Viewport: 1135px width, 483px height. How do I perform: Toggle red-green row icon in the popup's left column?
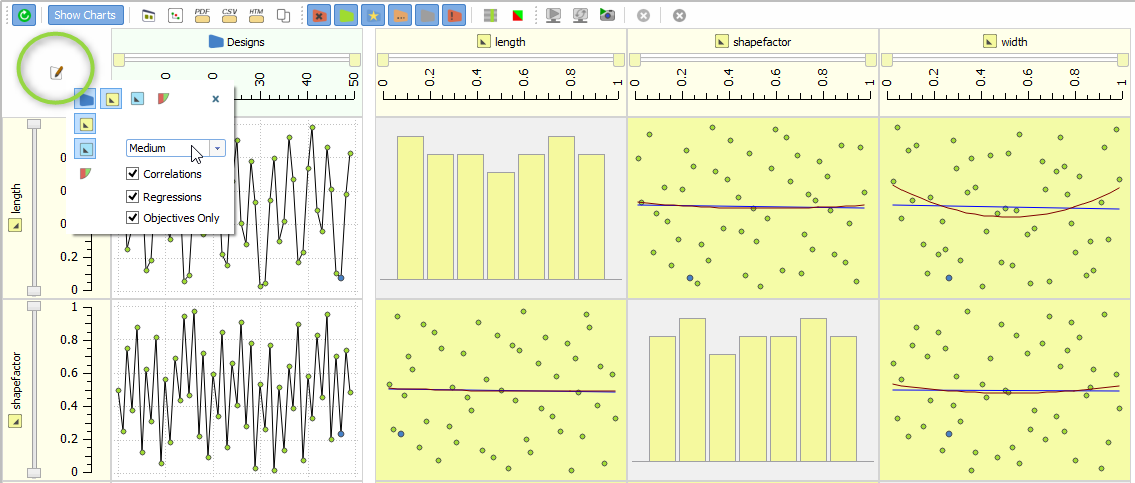tap(85, 173)
